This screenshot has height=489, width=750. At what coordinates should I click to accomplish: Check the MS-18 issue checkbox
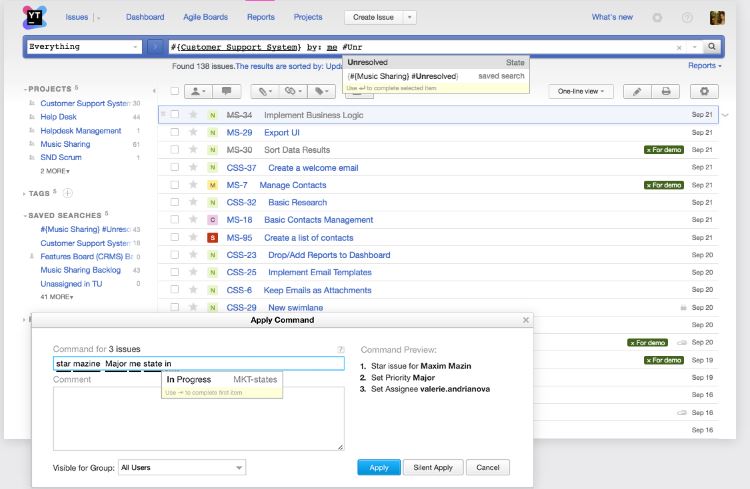tap(175, 220)
